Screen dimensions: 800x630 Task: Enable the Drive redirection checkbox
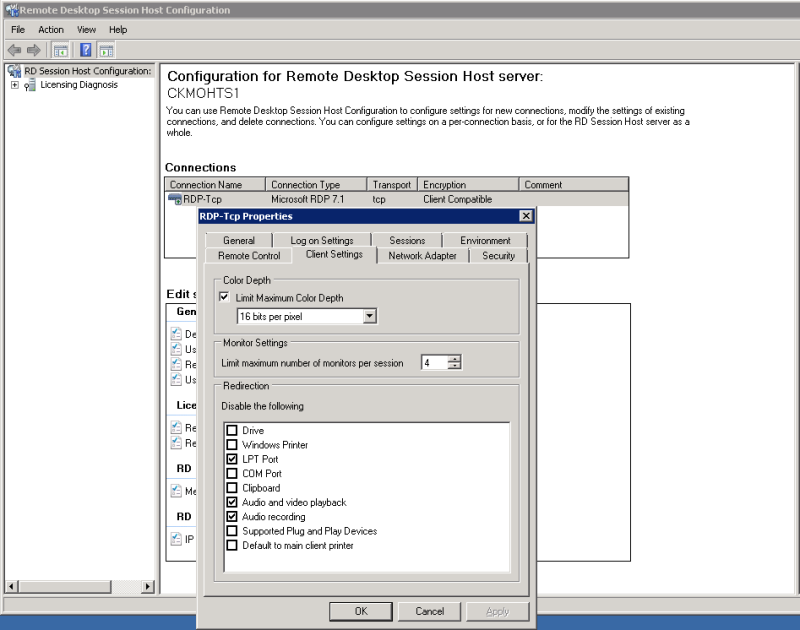pyautogui.click(x=232, y=431)
